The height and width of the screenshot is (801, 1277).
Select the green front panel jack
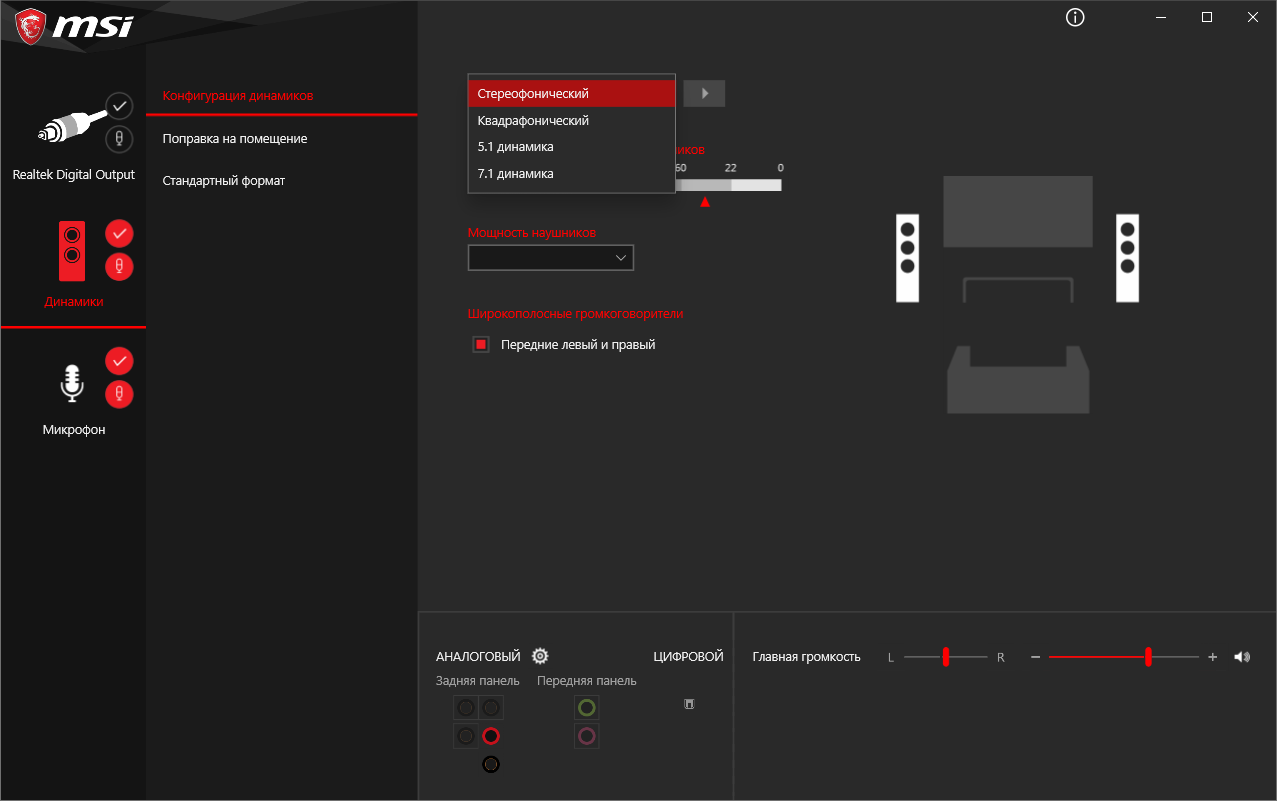pyautogui.click(x=587, y=708)
